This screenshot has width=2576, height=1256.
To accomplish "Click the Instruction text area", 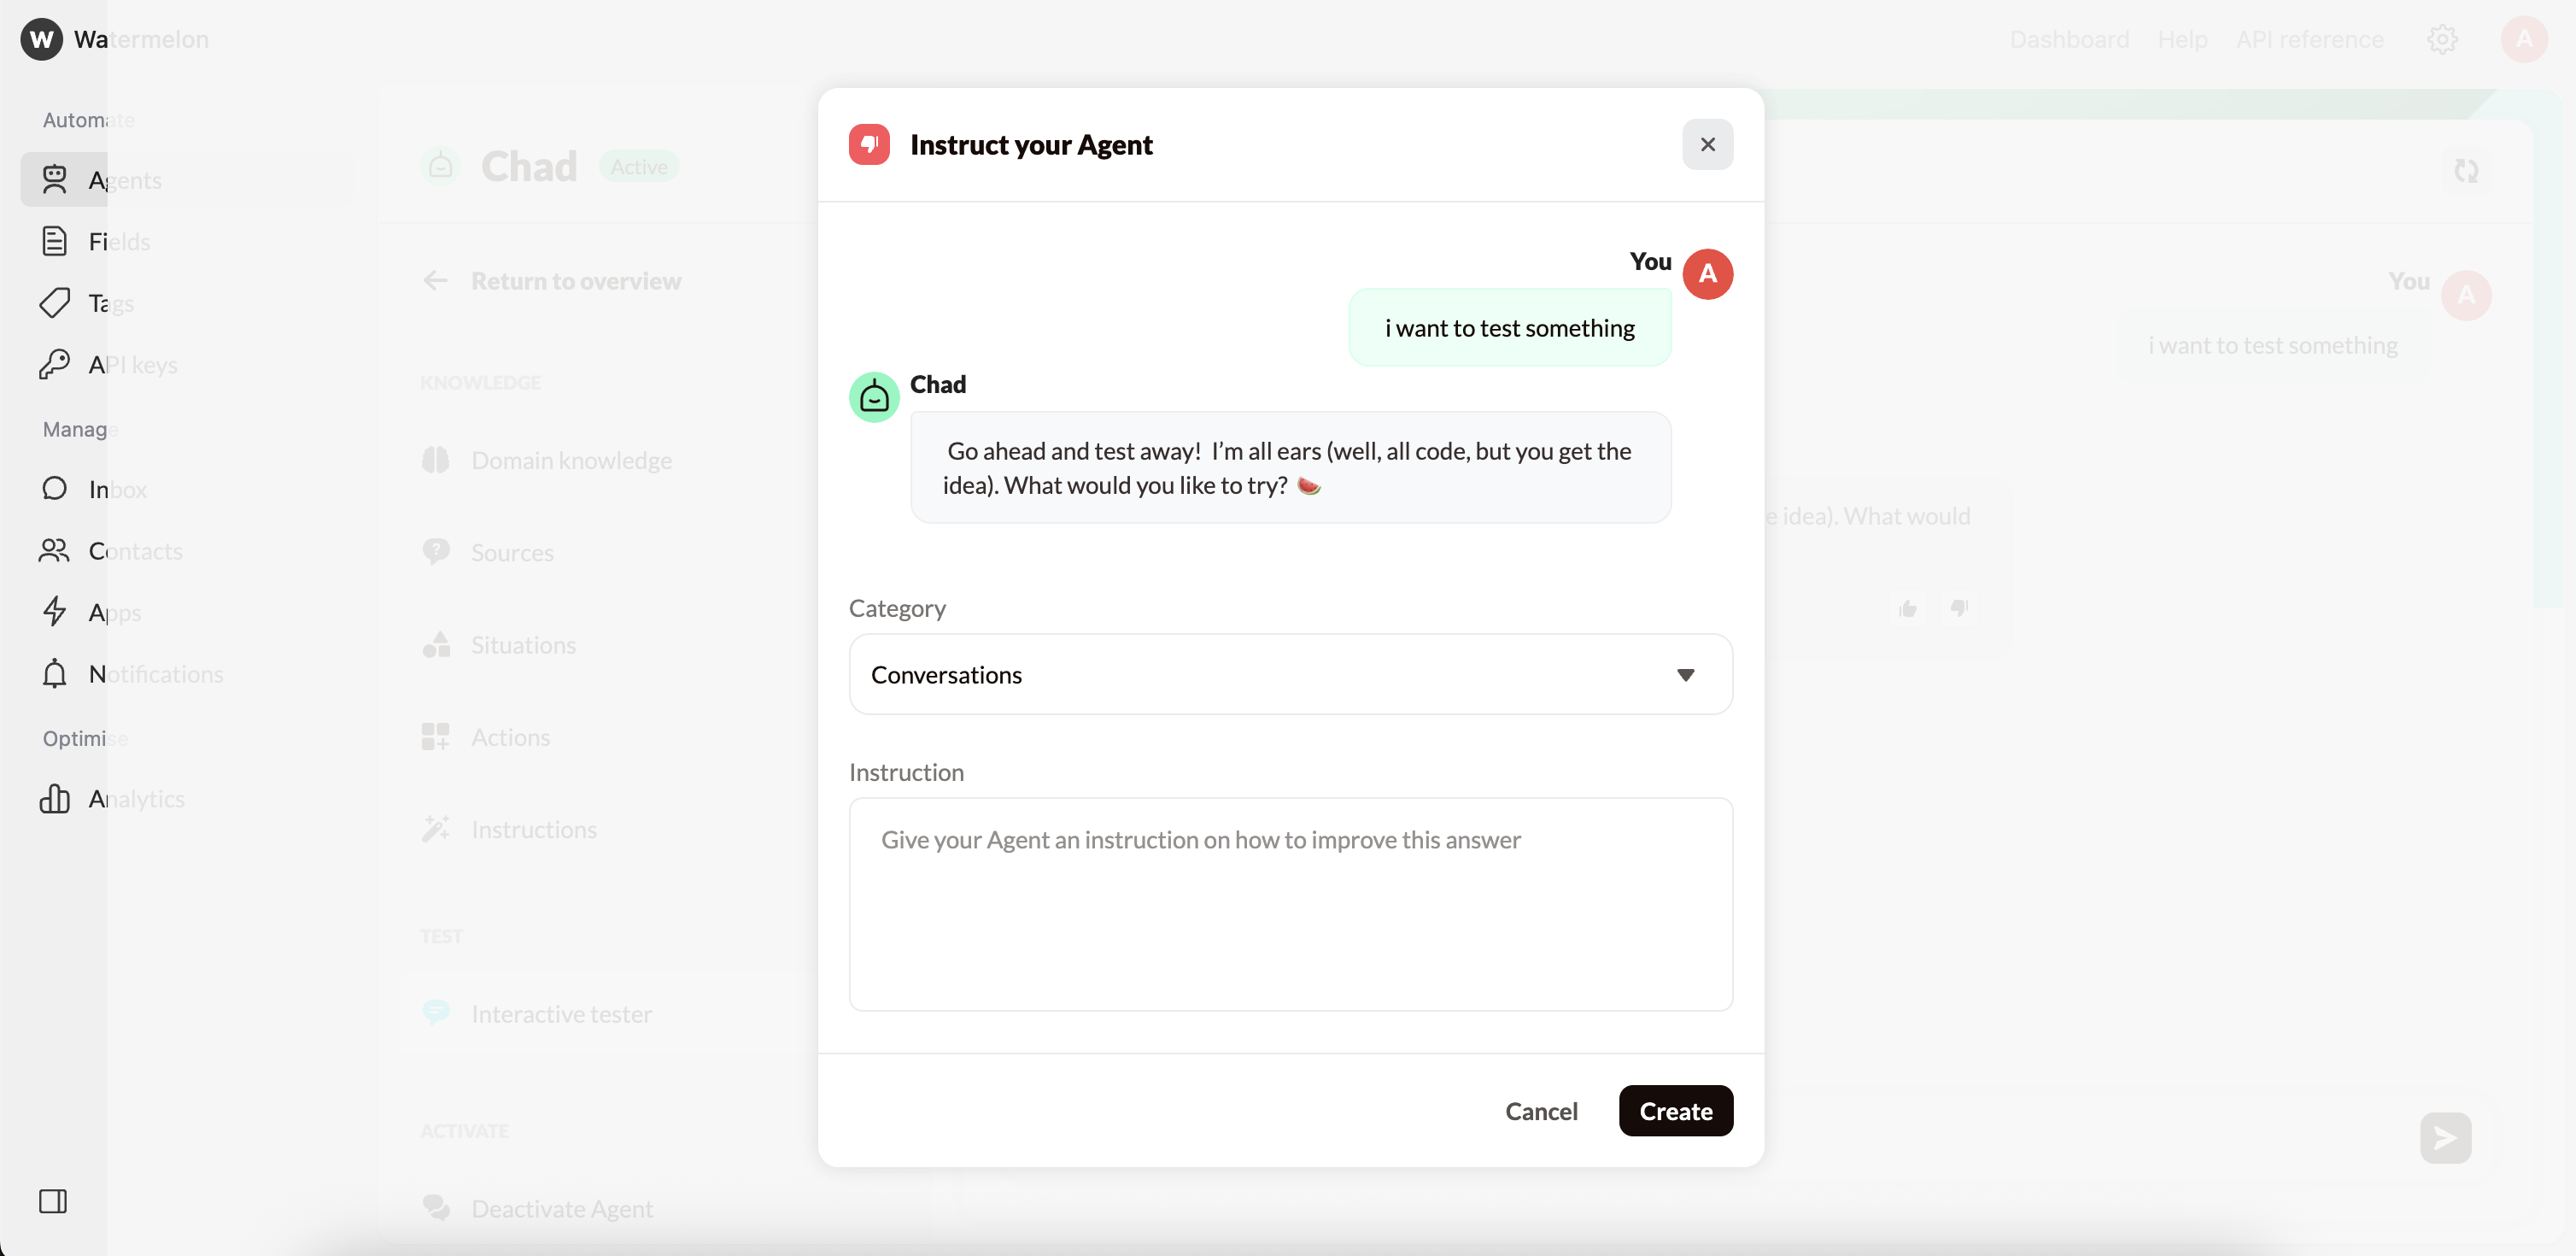I will point(1290,904).
